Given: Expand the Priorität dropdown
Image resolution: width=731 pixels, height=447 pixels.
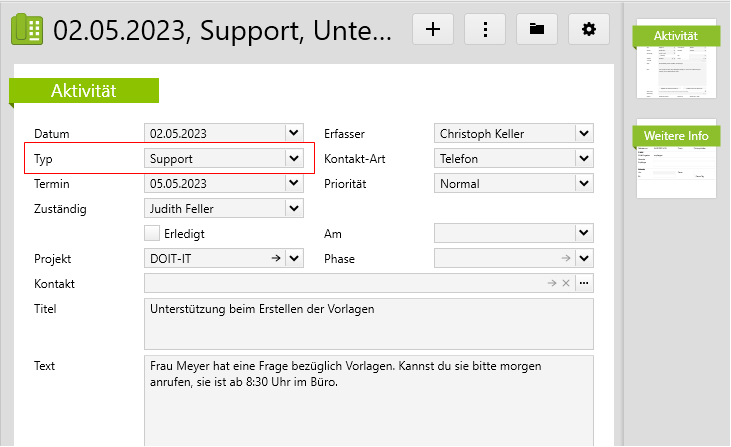Looking at the screenshot, I should 584,183.
